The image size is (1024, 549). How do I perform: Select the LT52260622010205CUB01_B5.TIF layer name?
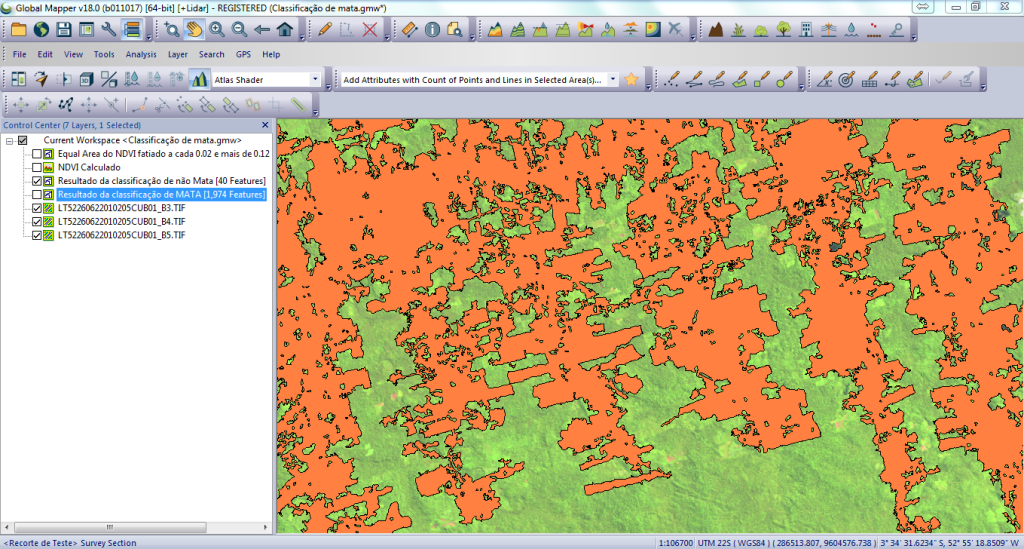tap(121, 235)
